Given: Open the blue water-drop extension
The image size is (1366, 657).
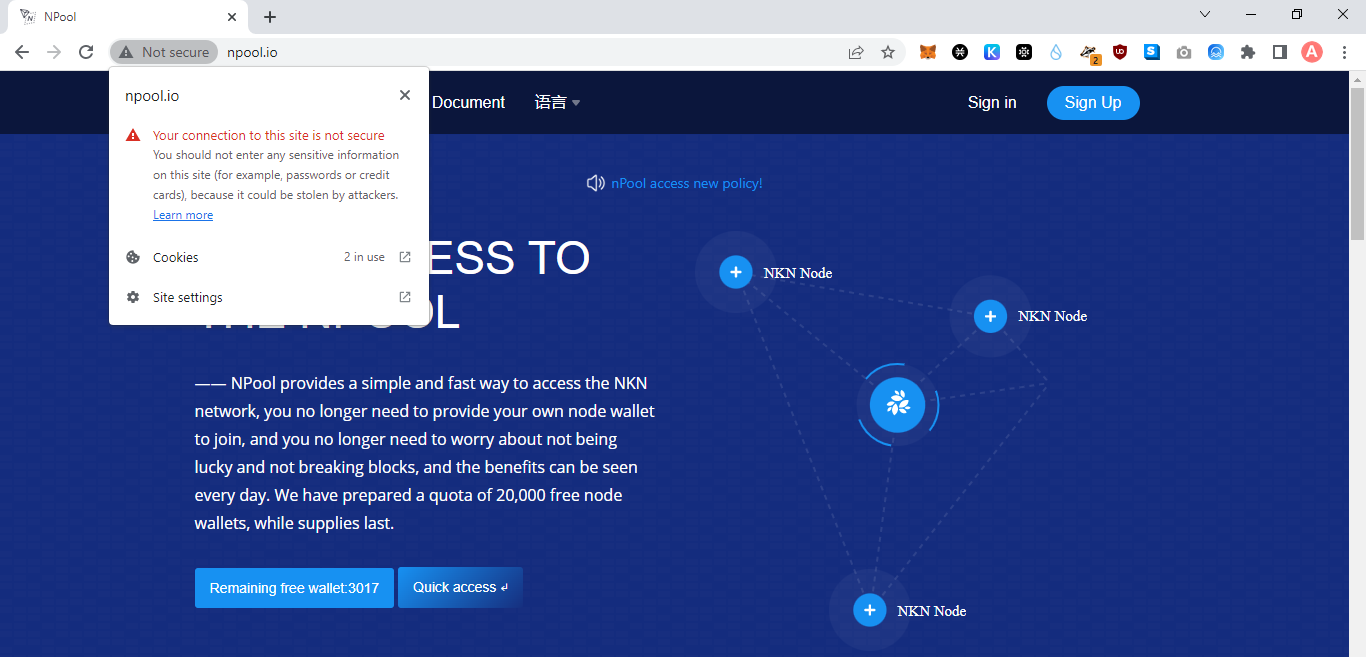Looking at the screenshot, I should (x=1056, y=52).
